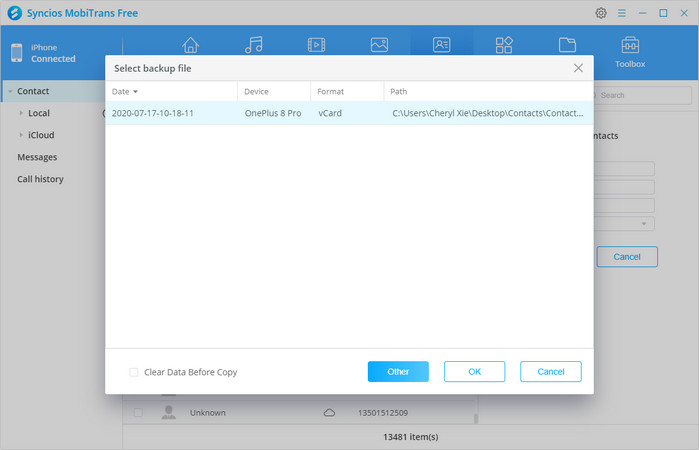Open the Toolbox
Screen dimensions: 699x450
tap(630, 52)
